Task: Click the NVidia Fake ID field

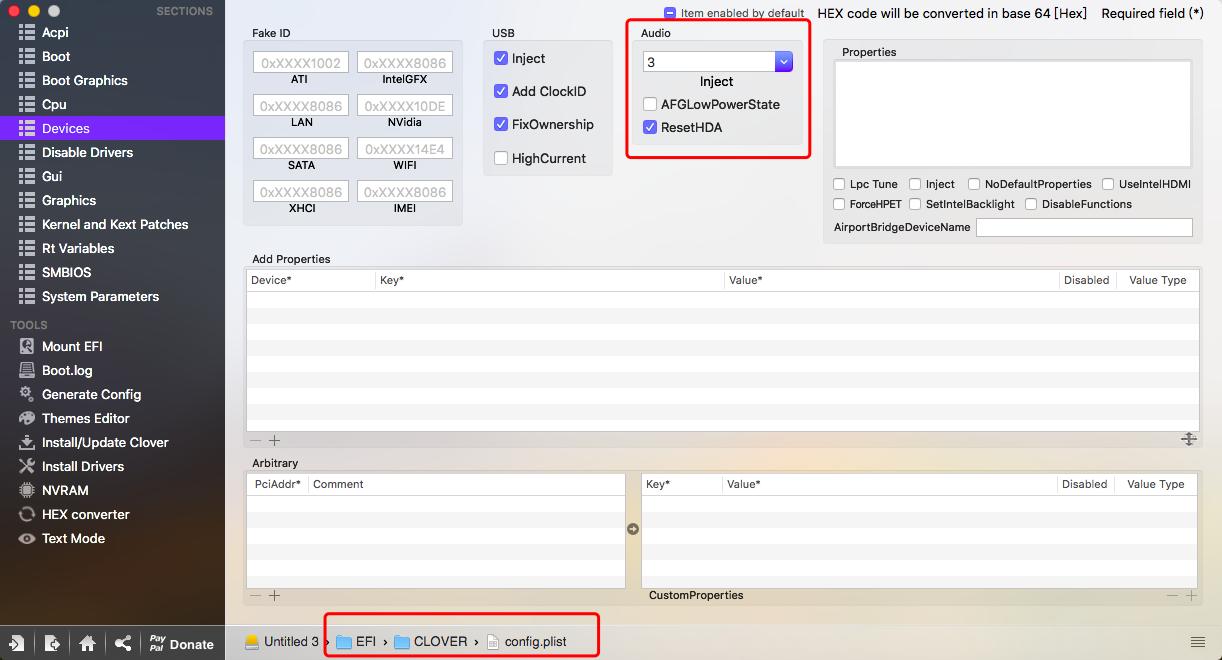Action: tap(405, 106)
